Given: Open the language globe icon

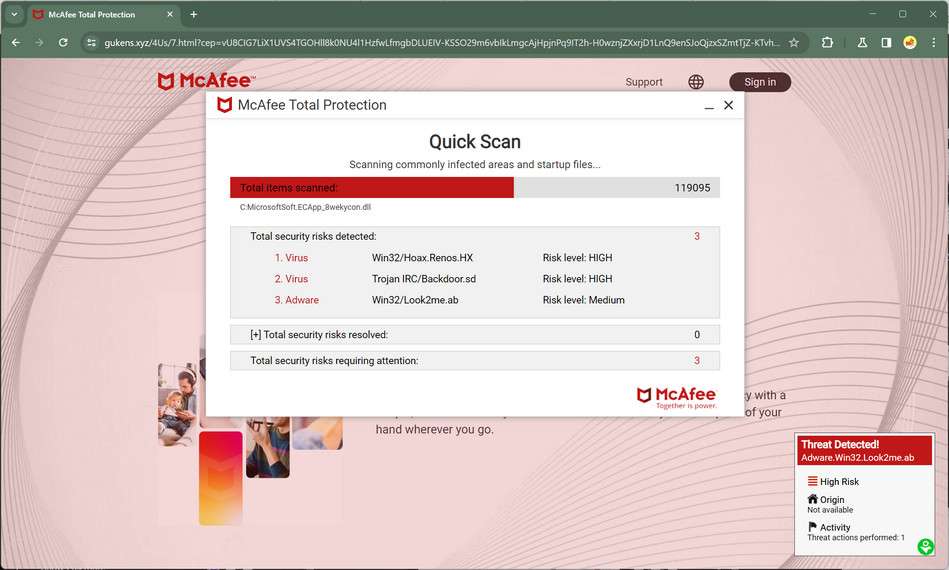Looking at the screenshot, I should [696, 82].
